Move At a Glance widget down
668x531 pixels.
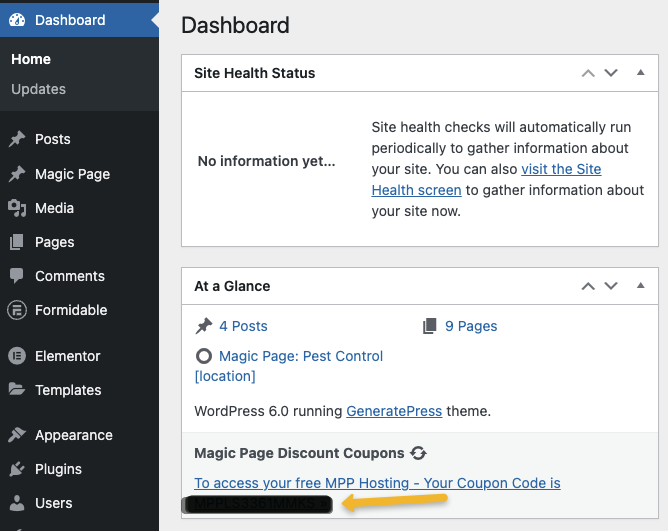tap(611, 286)
